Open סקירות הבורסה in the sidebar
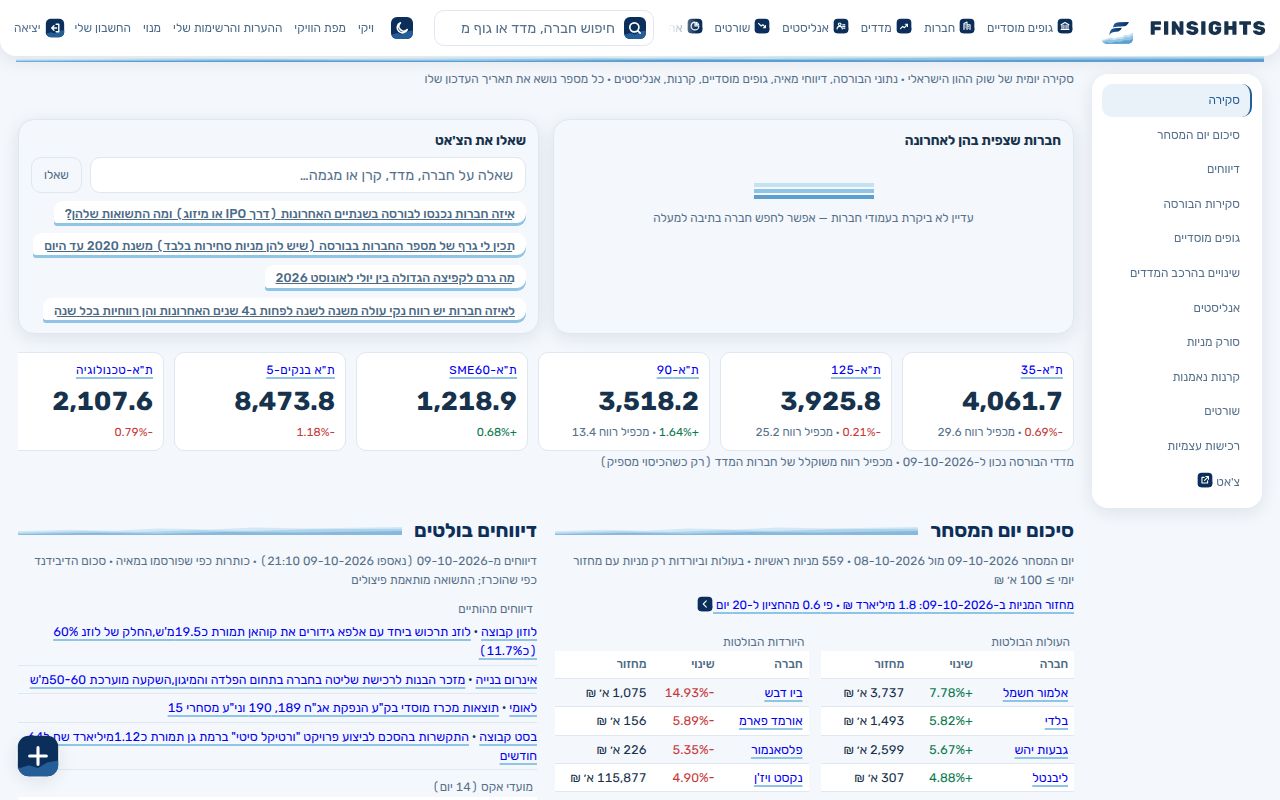Screen dimensions: 1280x800 pos(1177,204)
